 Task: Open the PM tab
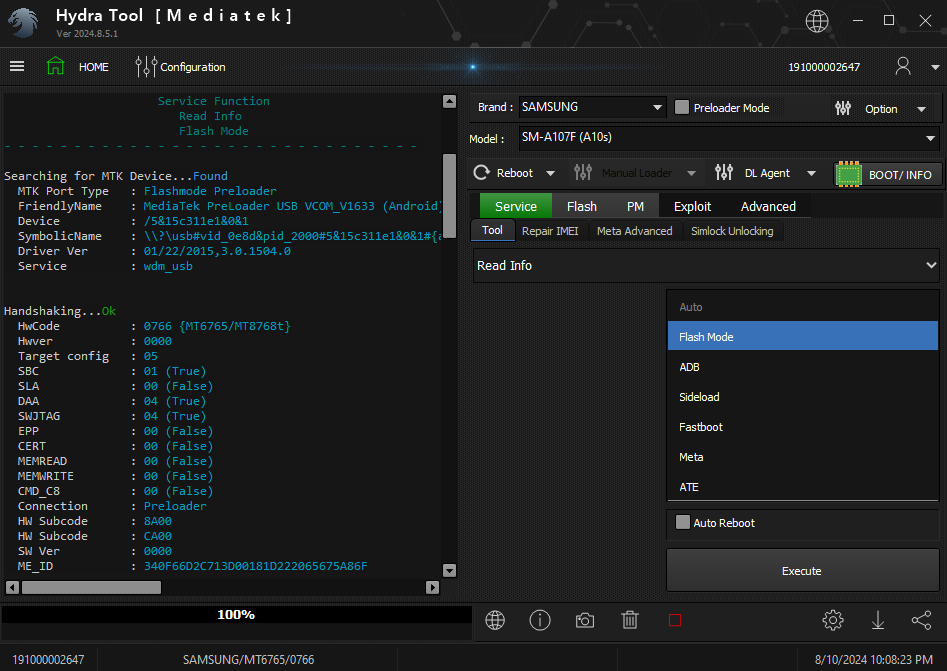tap(635, 206)
